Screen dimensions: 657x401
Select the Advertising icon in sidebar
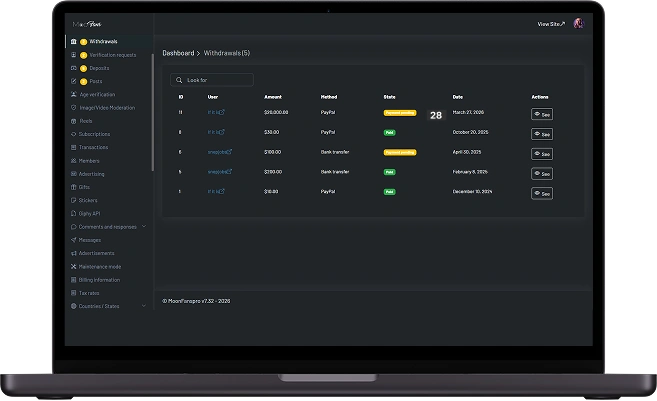[74, 173]
